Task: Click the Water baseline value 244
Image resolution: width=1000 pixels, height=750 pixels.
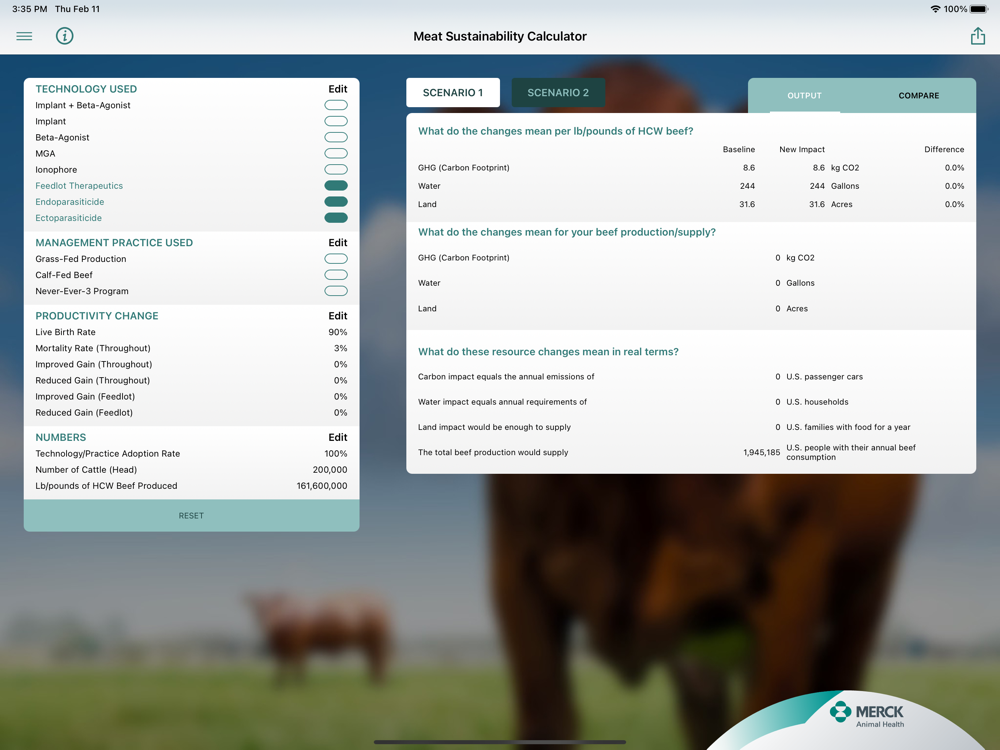Action: [x=747, y=186]
